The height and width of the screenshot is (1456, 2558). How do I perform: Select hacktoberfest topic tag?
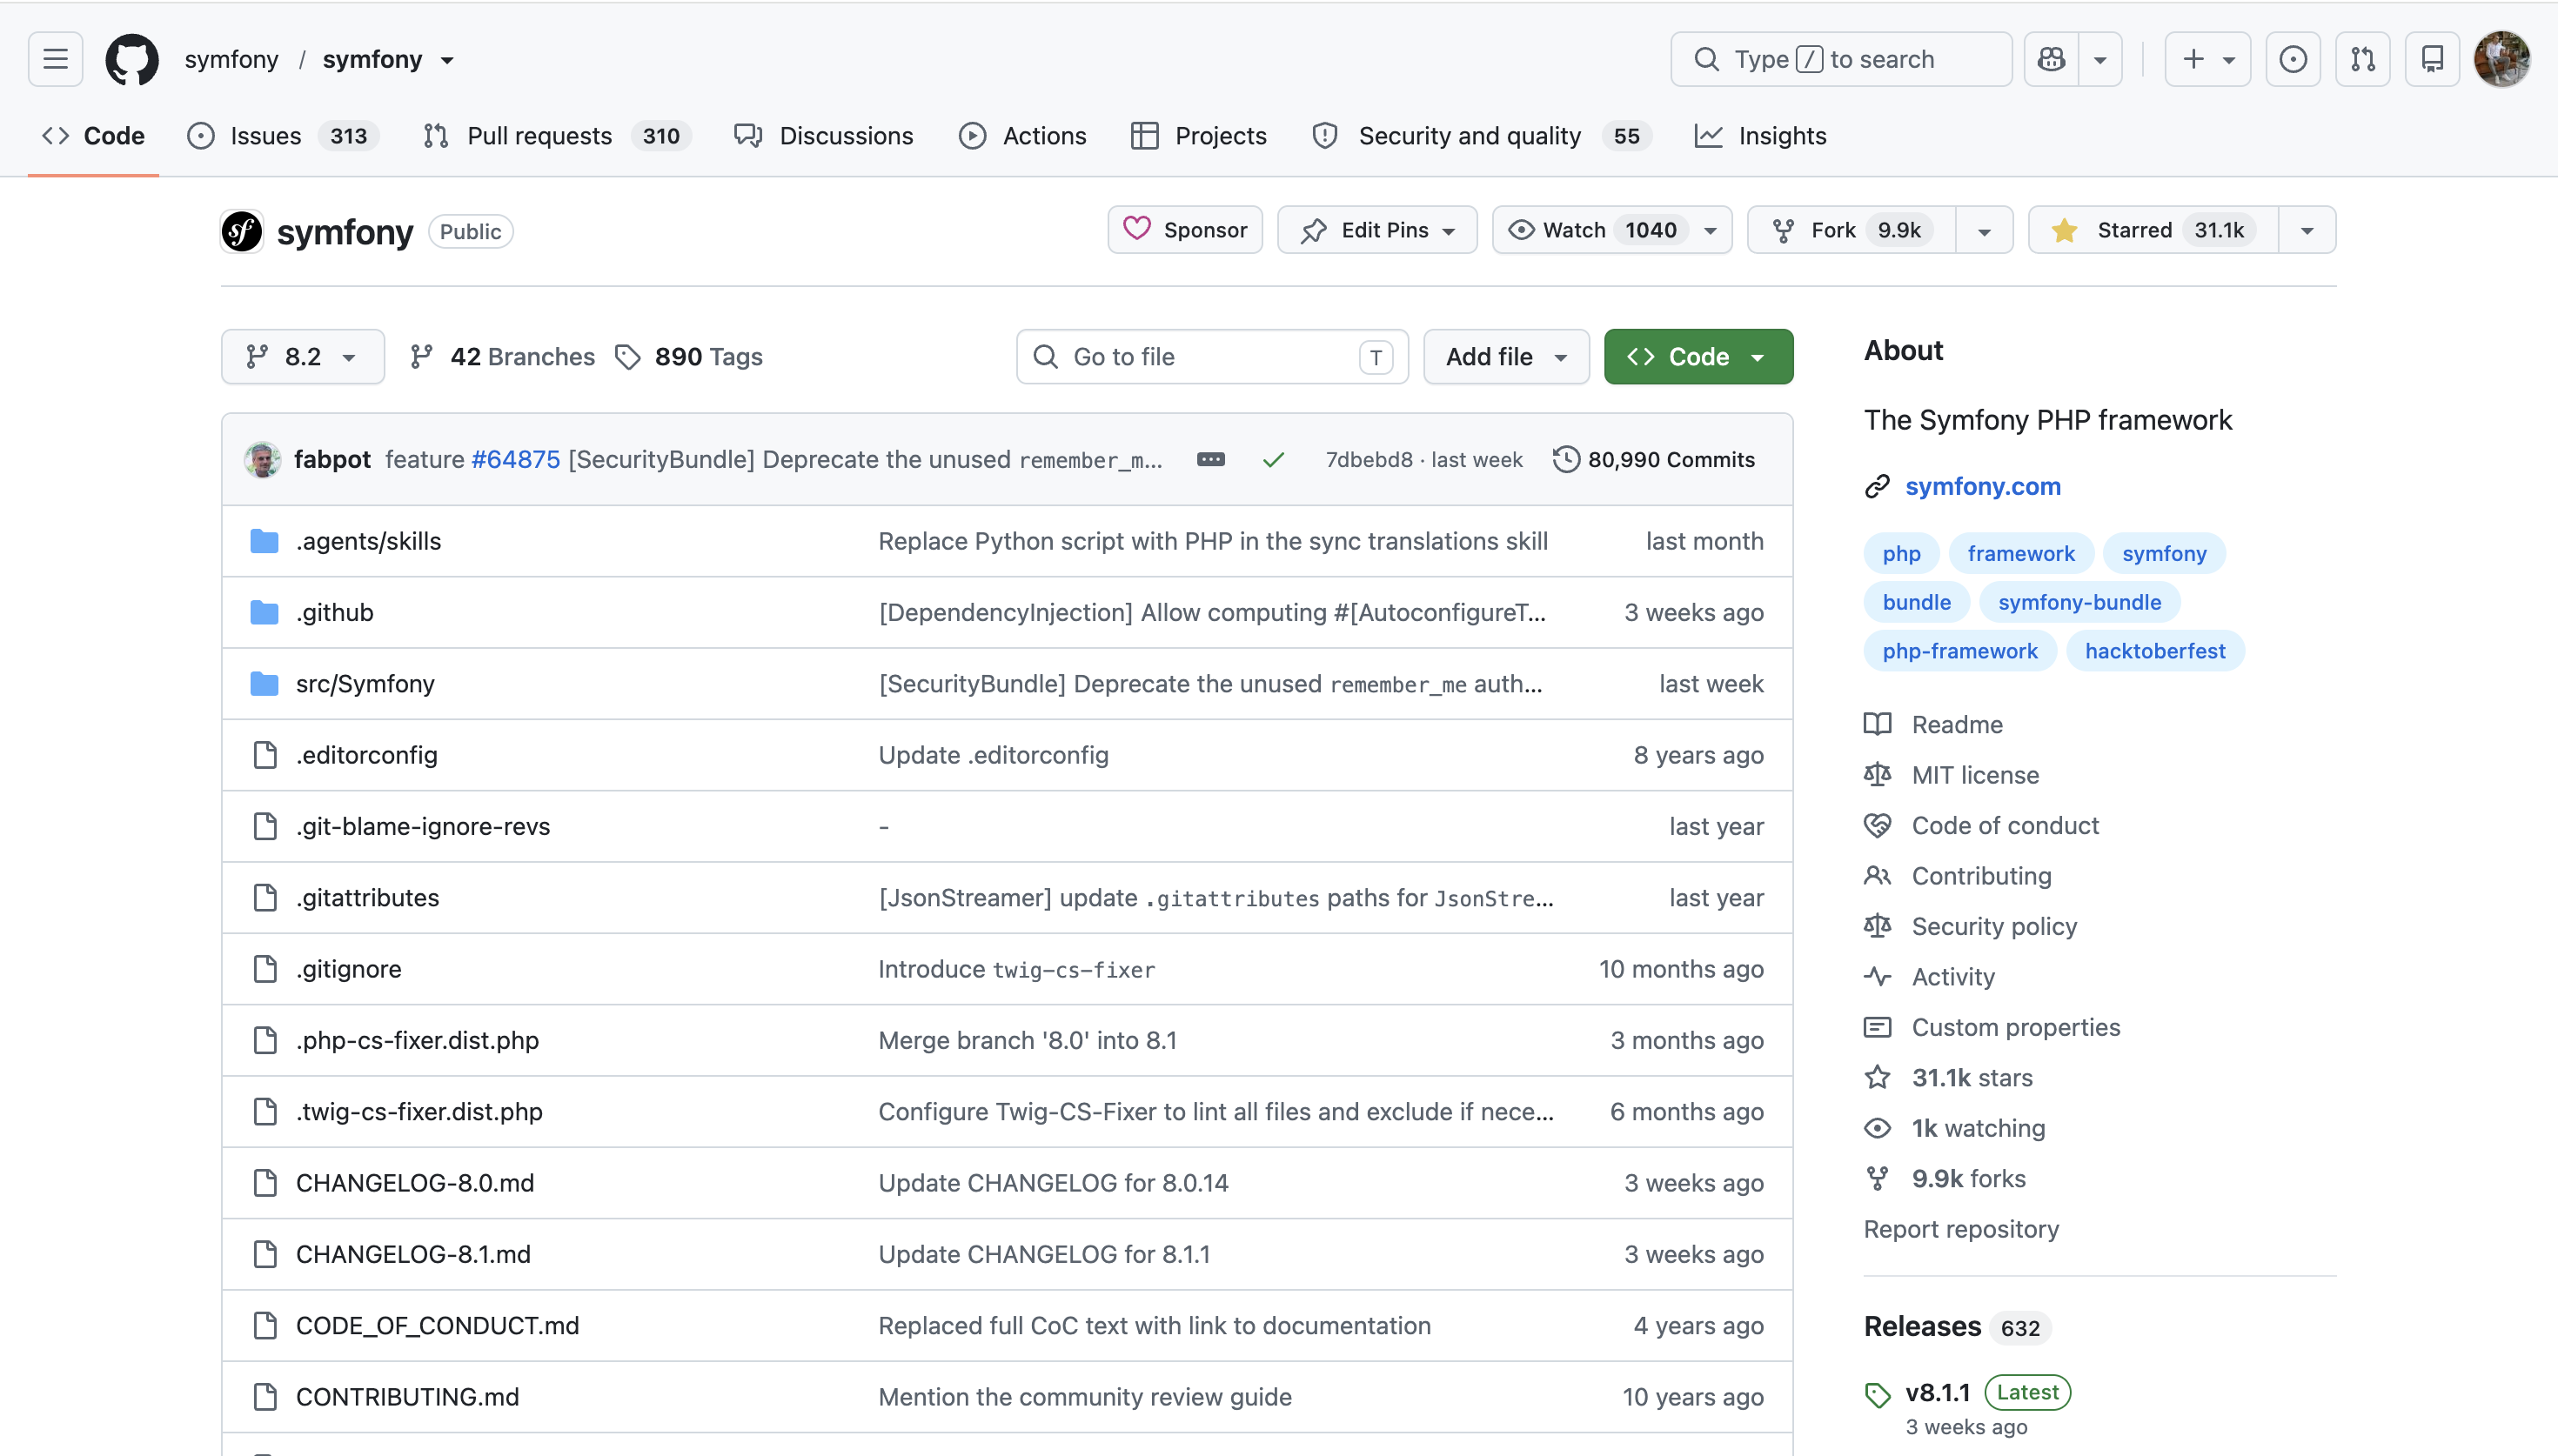tap(2155, 651)
